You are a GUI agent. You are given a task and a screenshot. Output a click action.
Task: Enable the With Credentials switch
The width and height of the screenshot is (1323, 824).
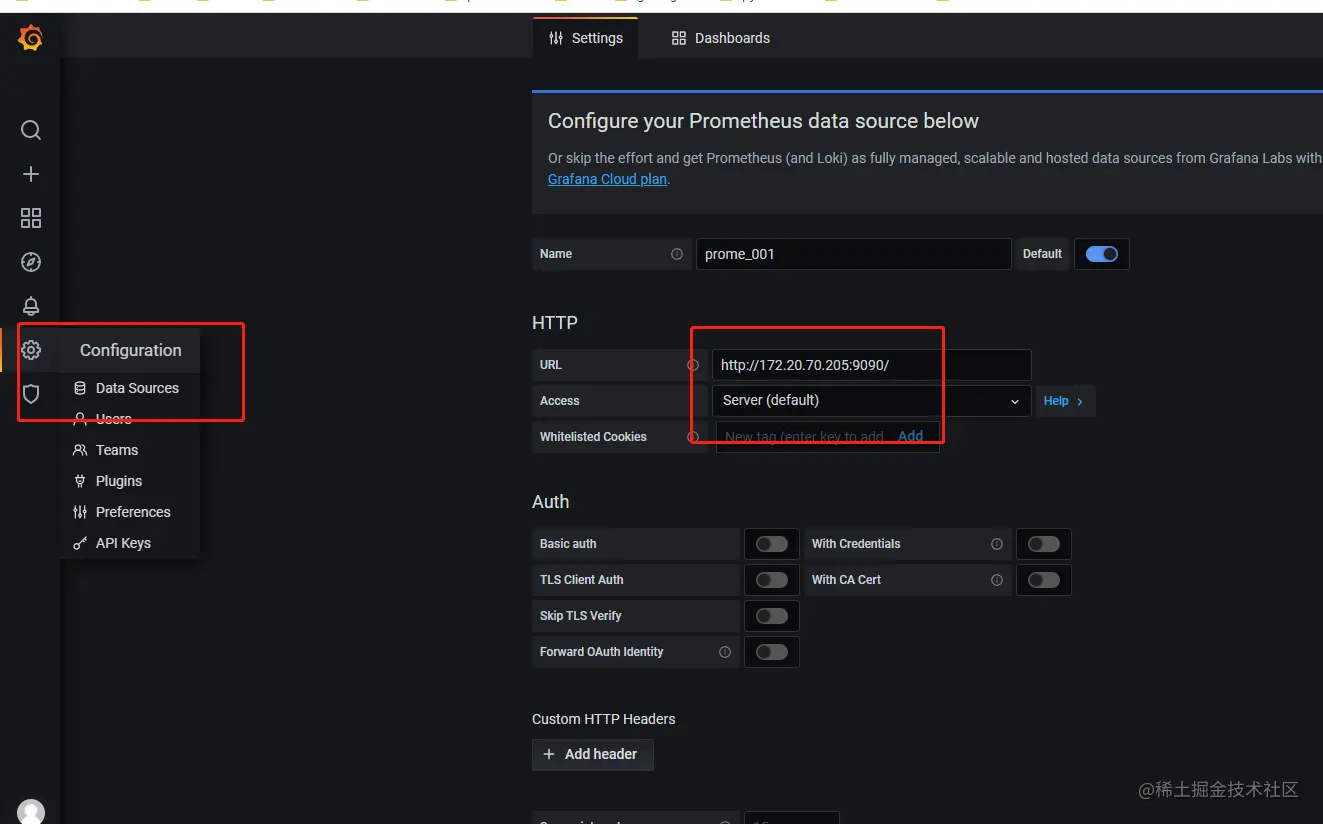click(1044, 544)
